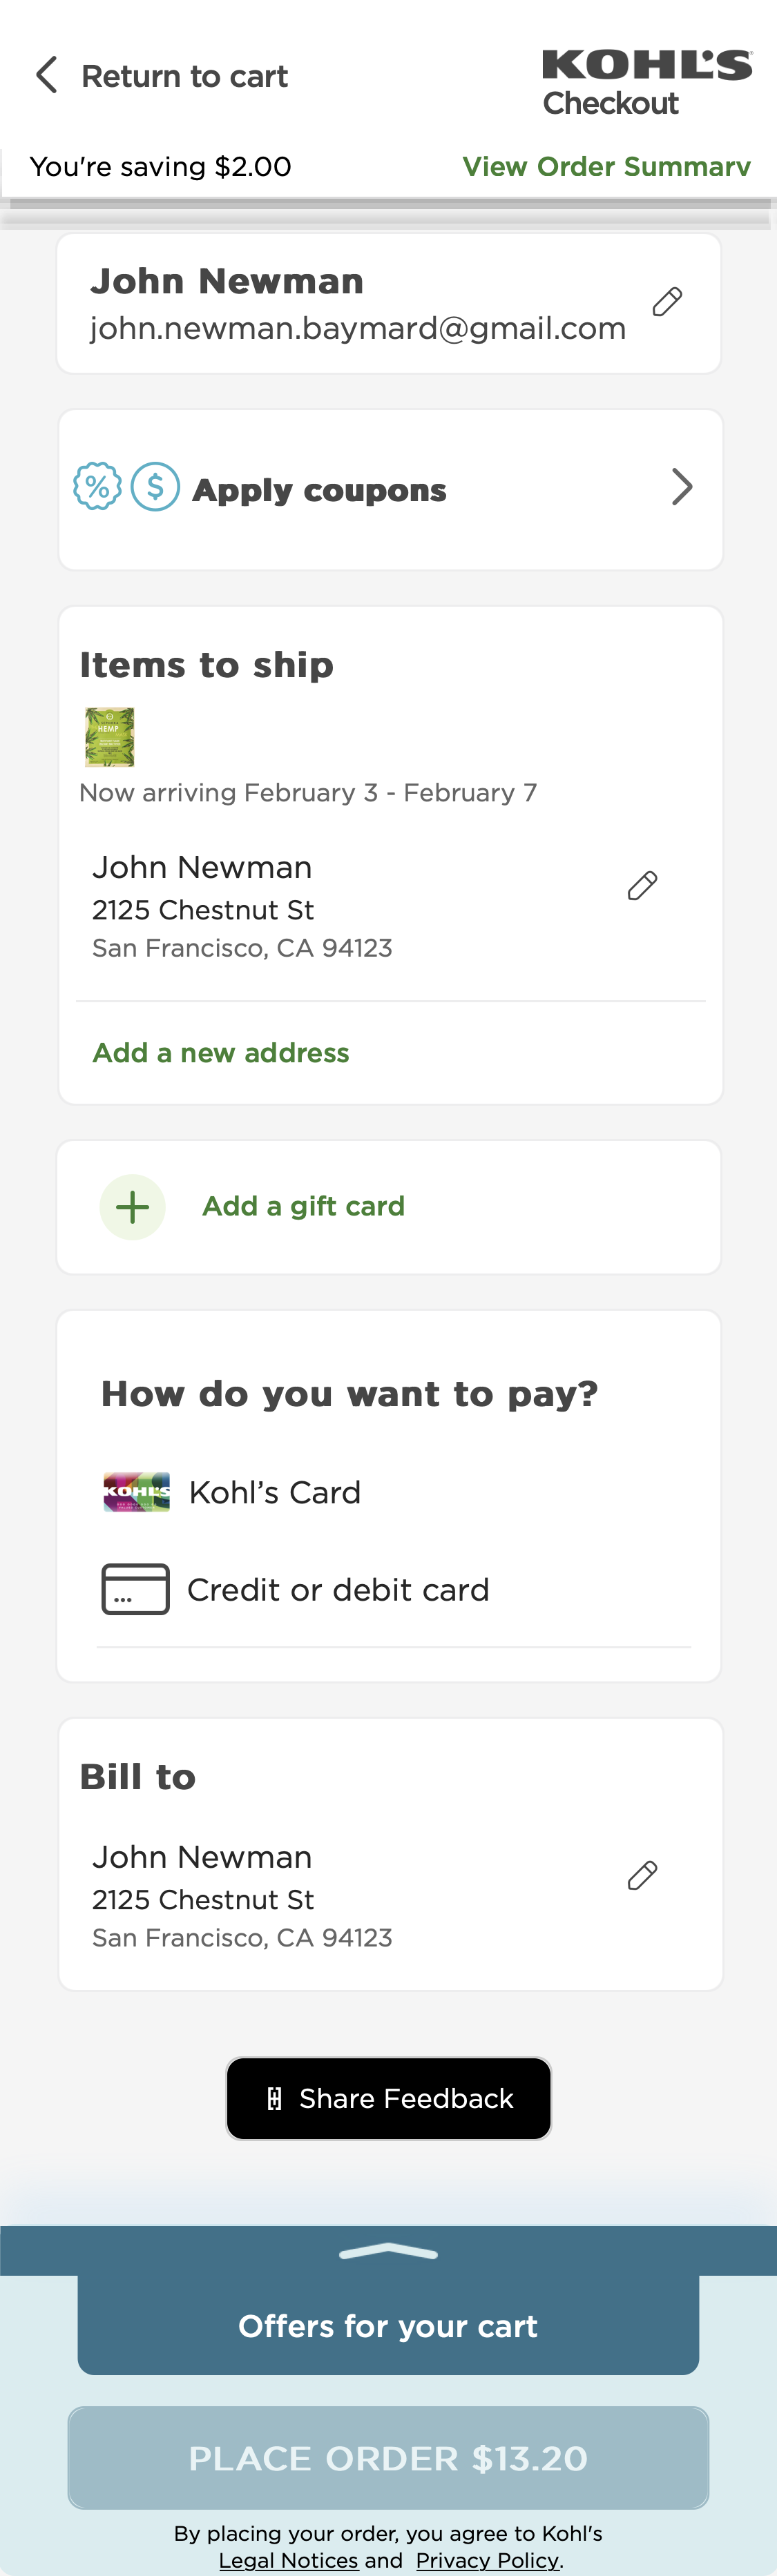Expand the Apply coupons chevron
This screenshot has width=777, height=2576.
coord(682,487)
